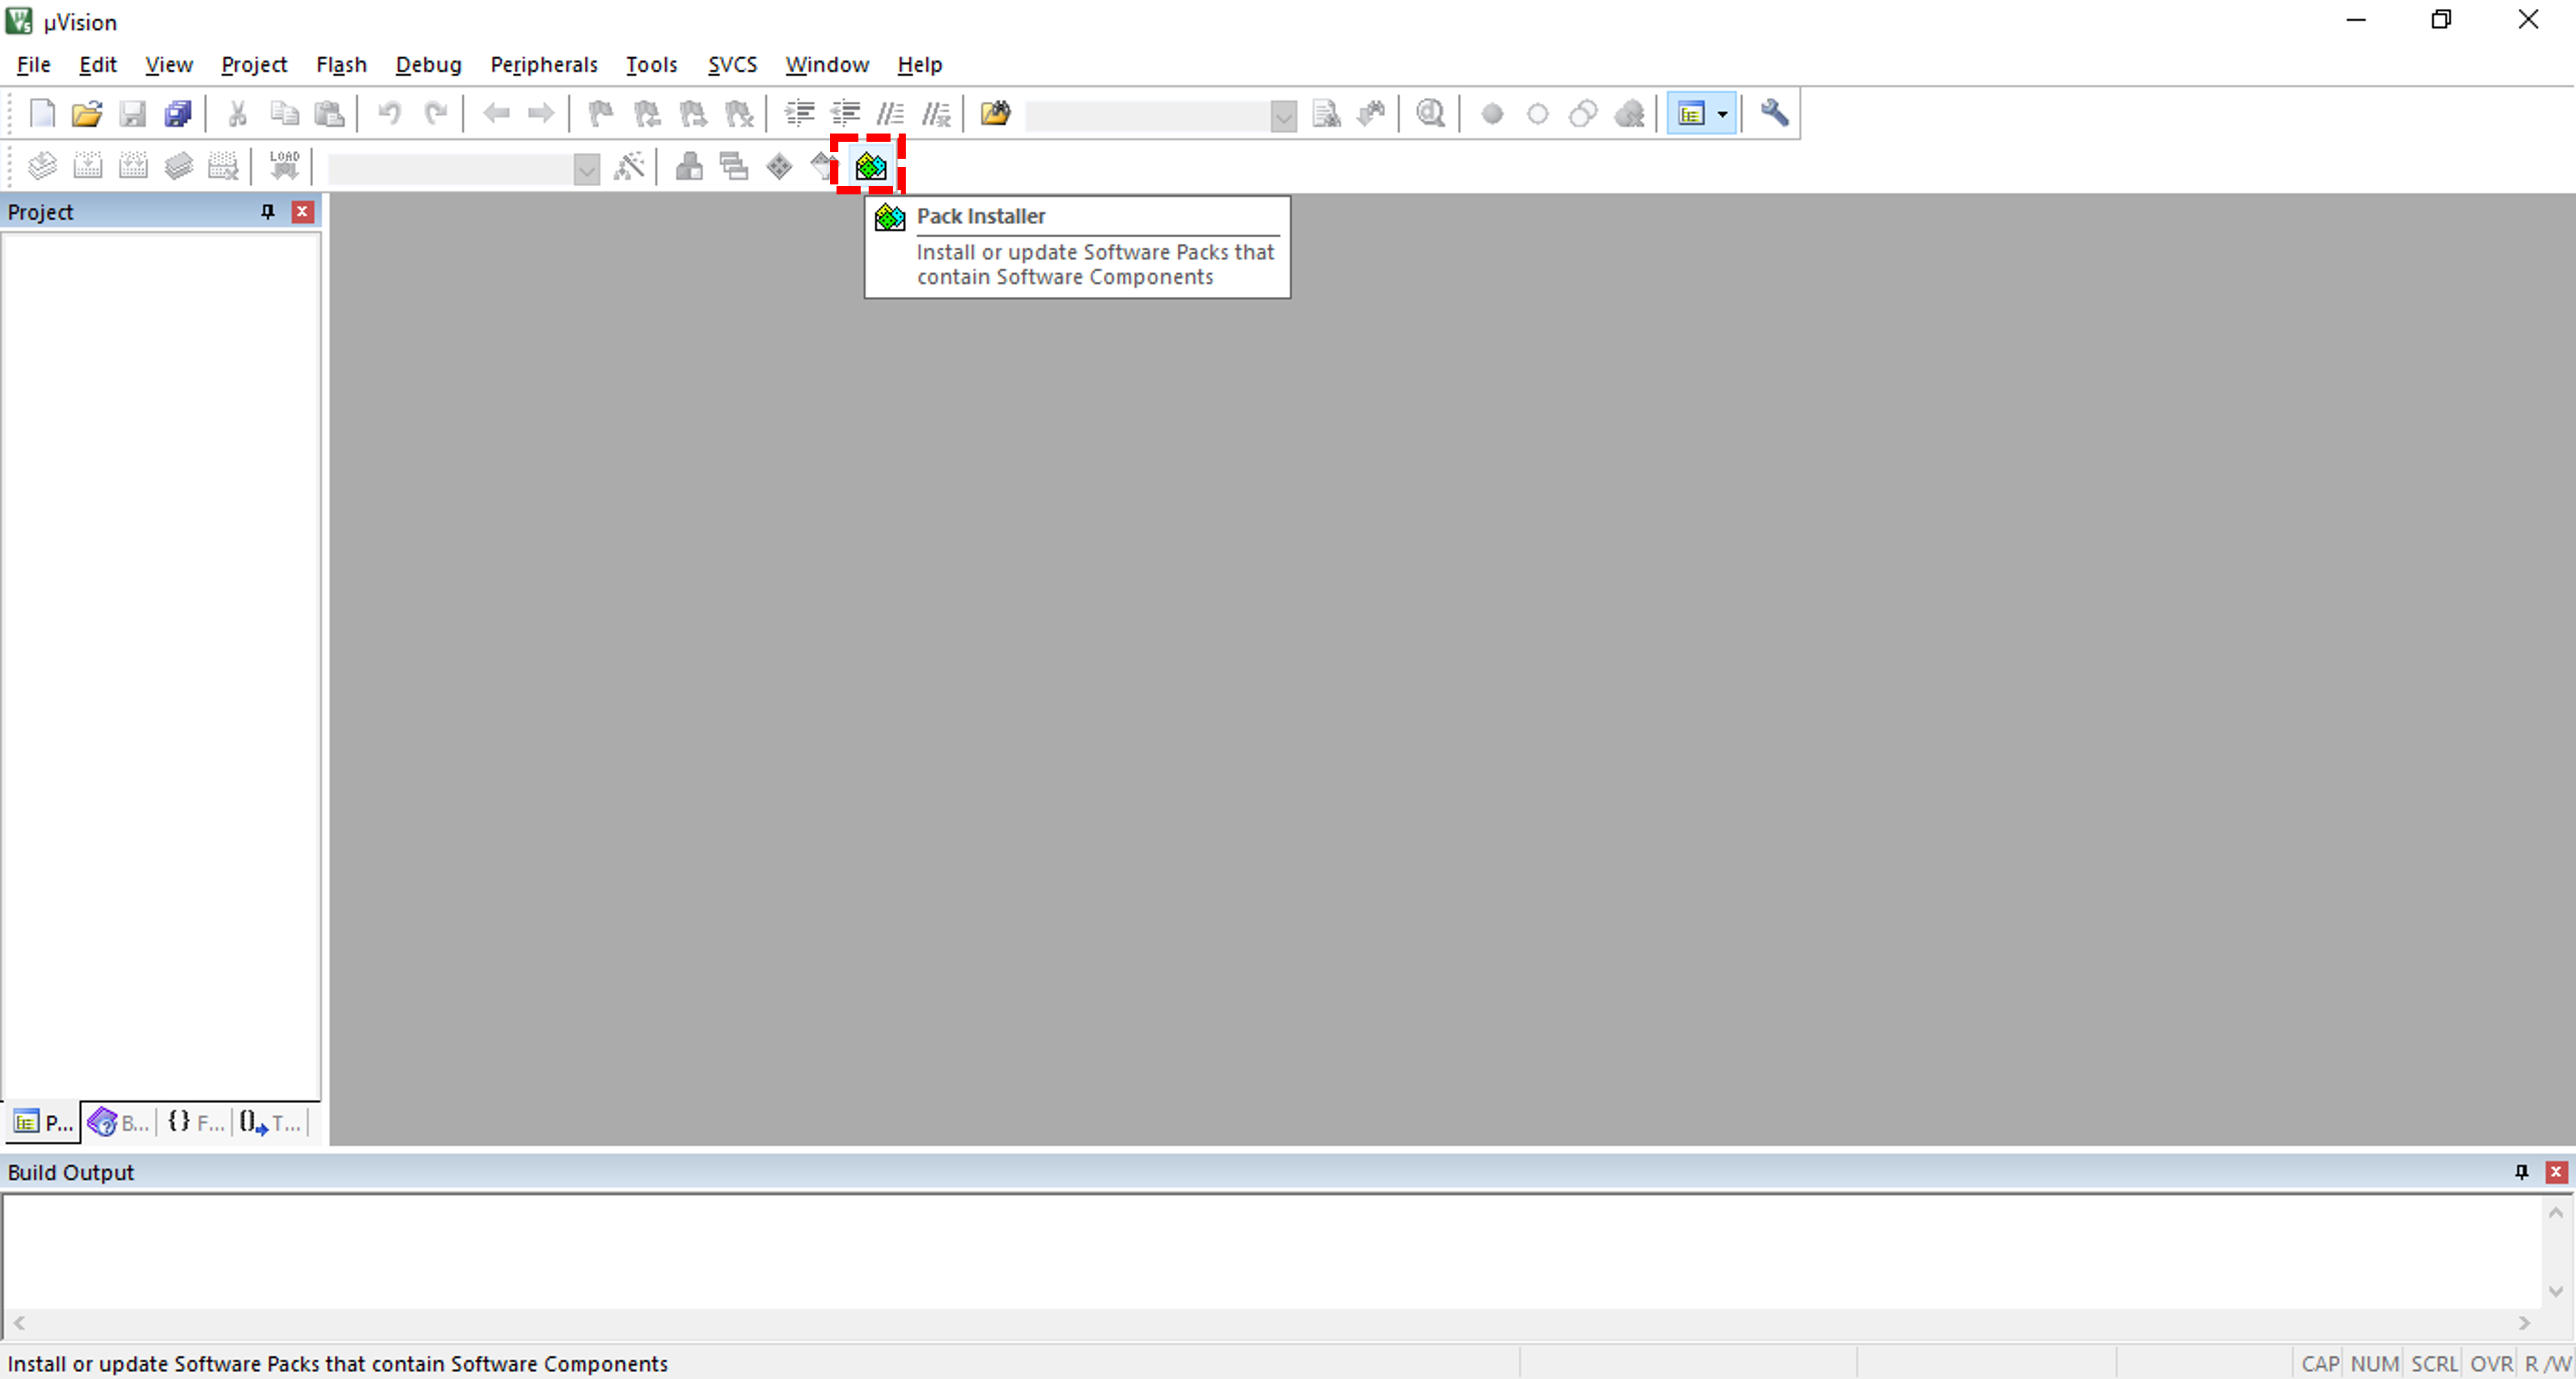
Task: Click the Uncomment selection icon
Action: tap(936, 114)
